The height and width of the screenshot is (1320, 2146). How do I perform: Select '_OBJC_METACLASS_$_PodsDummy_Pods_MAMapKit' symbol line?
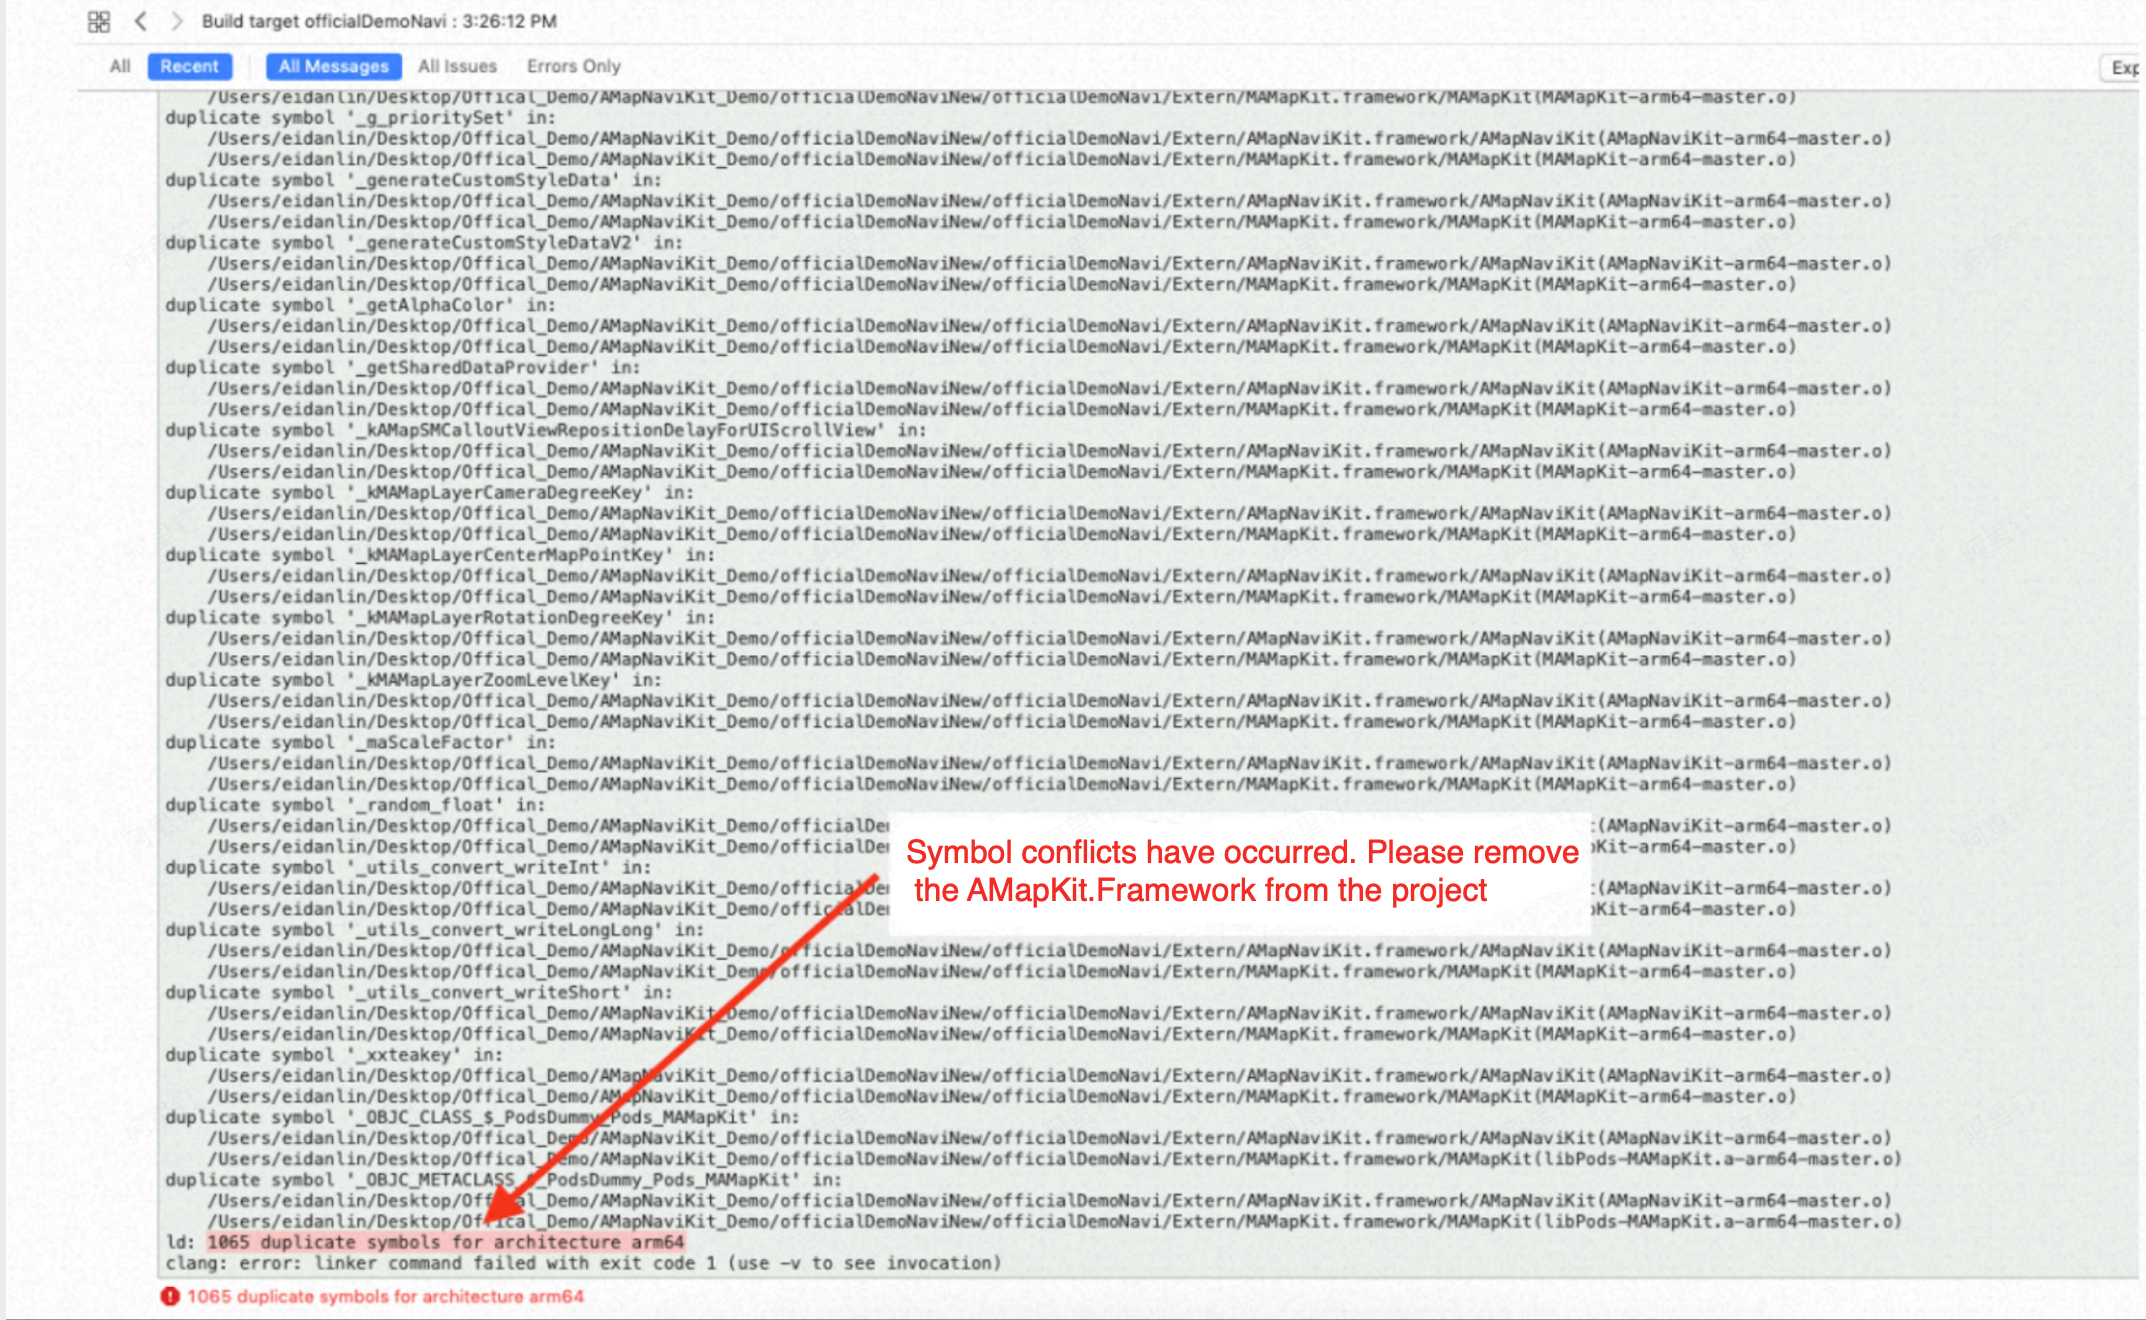503,1180
